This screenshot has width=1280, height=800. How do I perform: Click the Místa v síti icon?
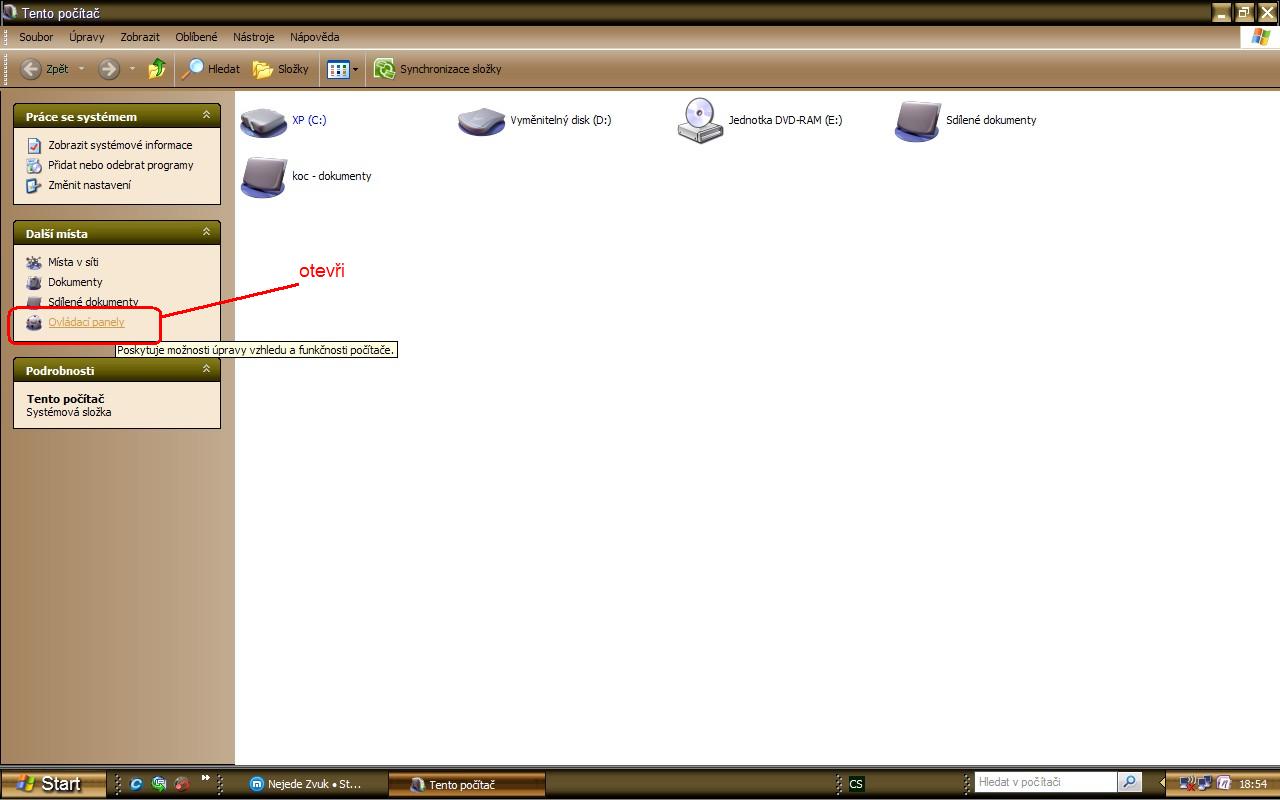[34, 262]
